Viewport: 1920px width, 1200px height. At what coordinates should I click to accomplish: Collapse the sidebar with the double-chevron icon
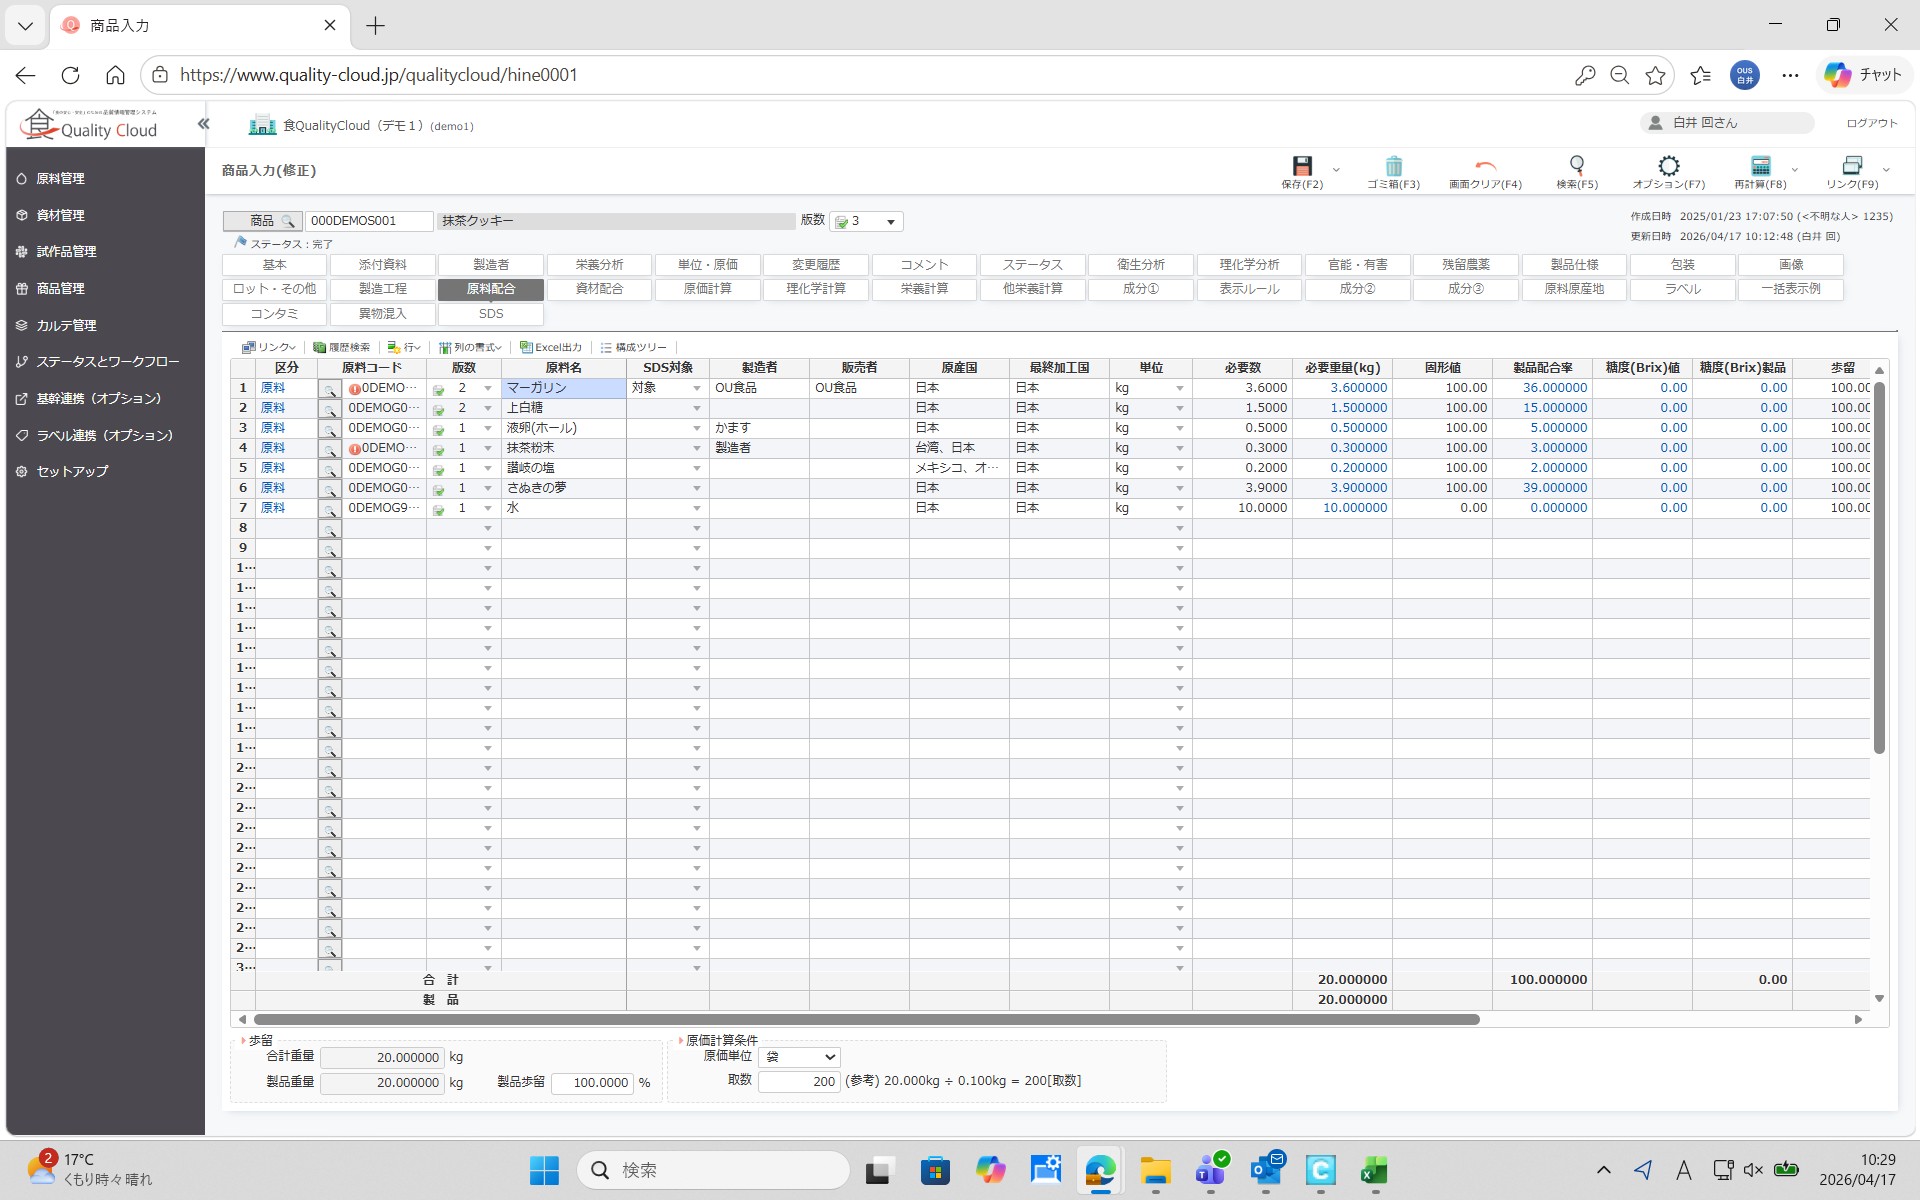pos(203,124)
